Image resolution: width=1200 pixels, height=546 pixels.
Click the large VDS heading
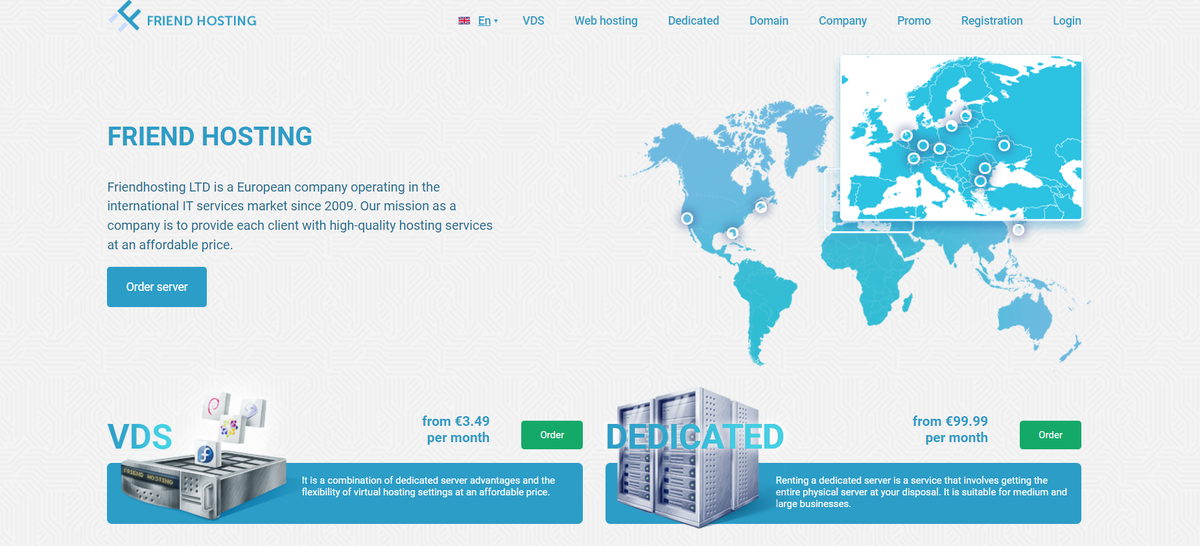(x=140, y=437)
